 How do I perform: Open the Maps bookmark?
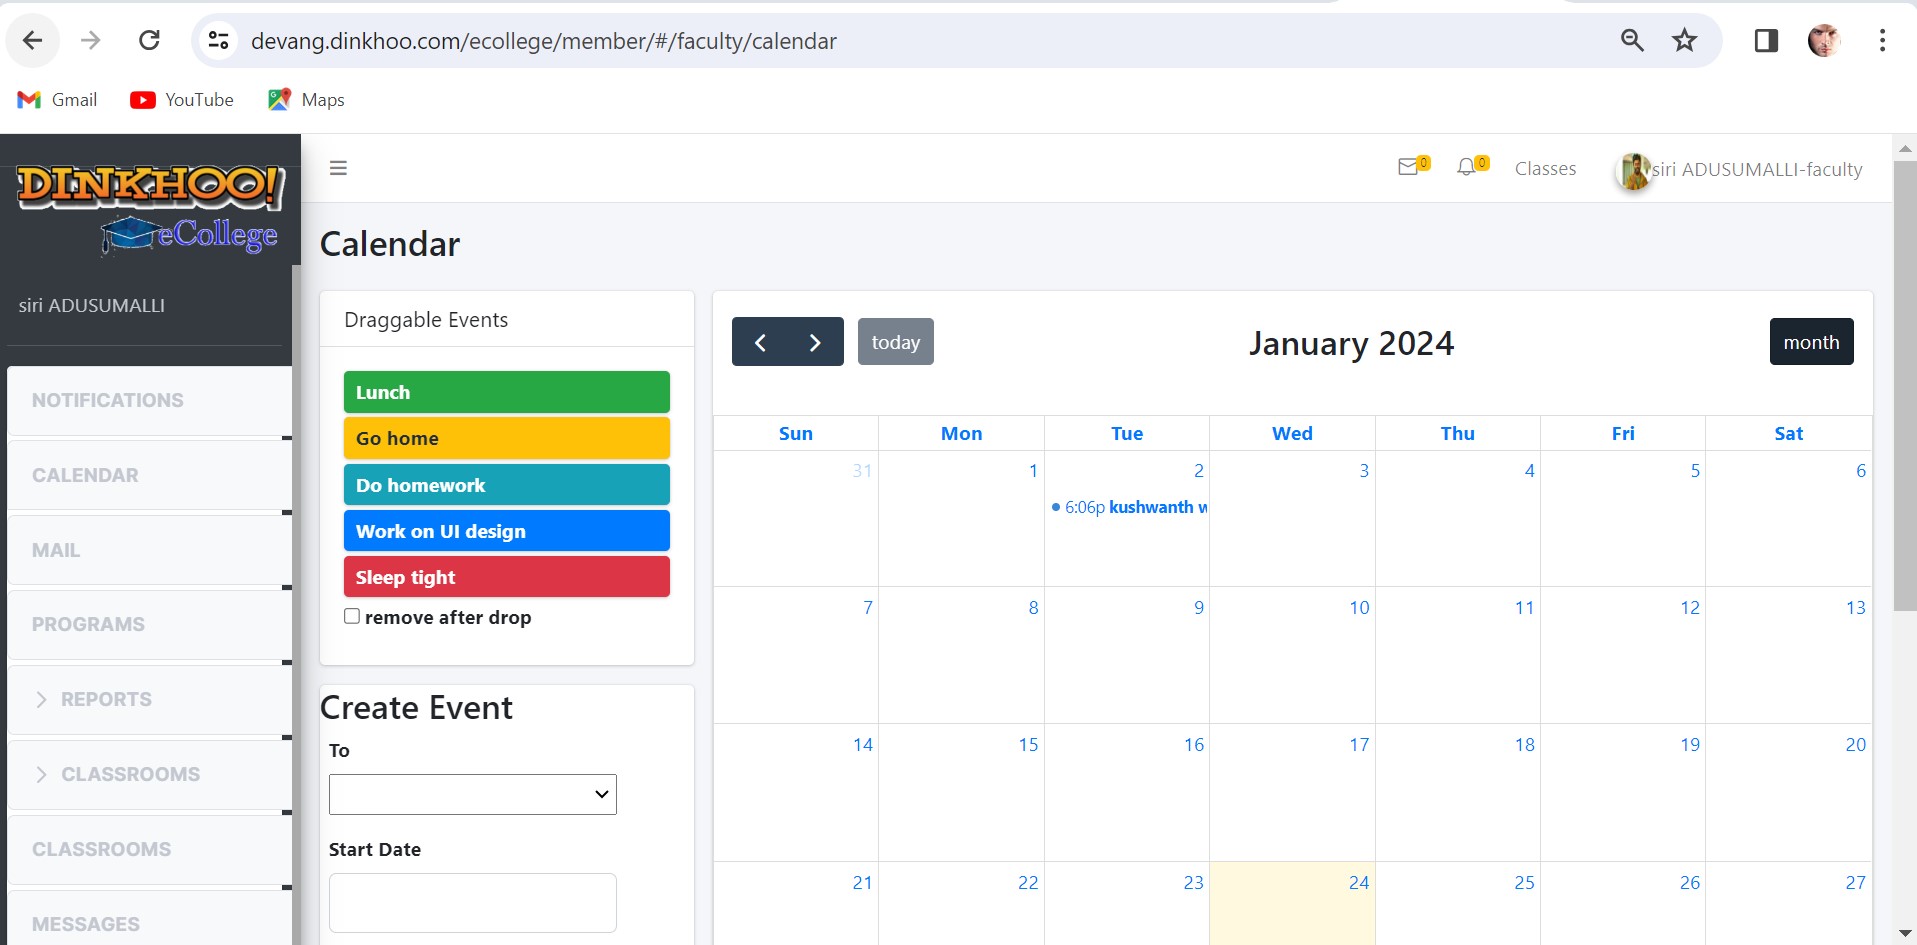pos(306,100)
